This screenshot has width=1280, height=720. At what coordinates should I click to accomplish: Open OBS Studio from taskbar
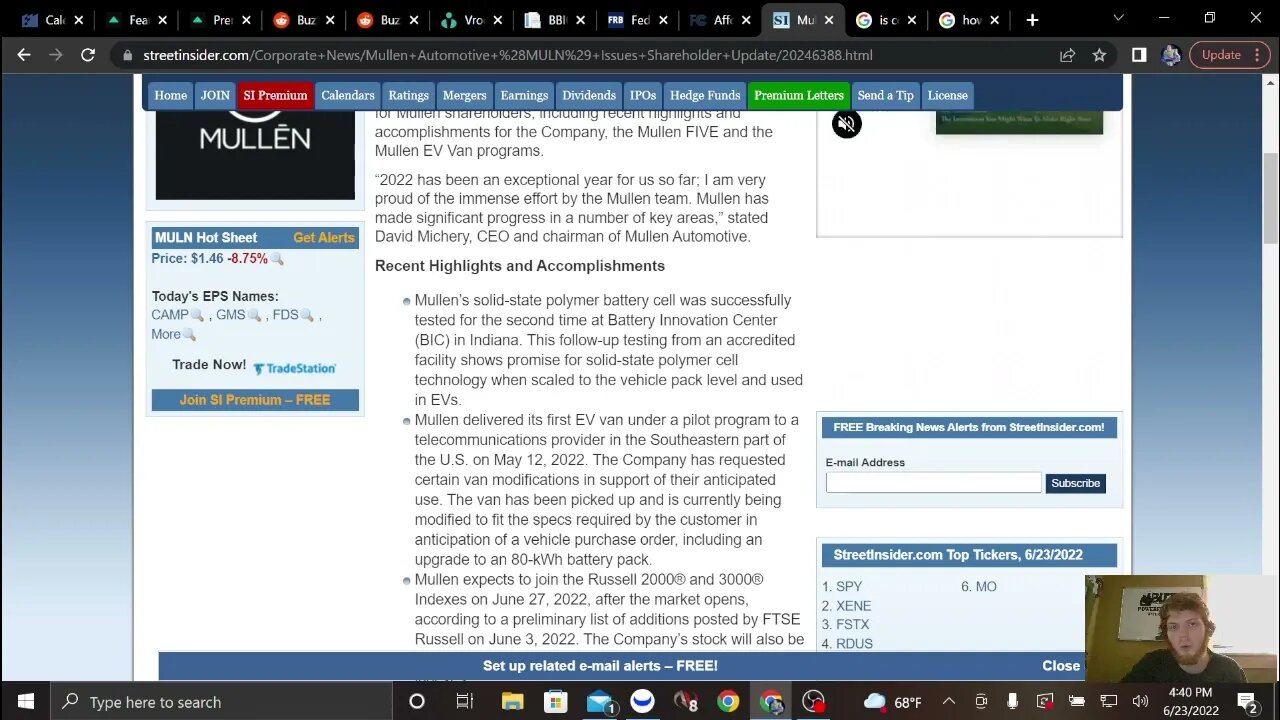(x=814, y=702)
